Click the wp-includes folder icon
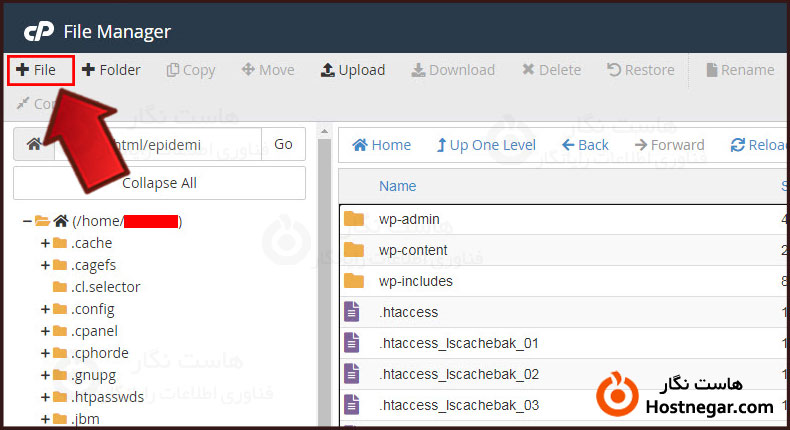Image resolution: width=790 pixels, height=430 pixels. (354, 280)
